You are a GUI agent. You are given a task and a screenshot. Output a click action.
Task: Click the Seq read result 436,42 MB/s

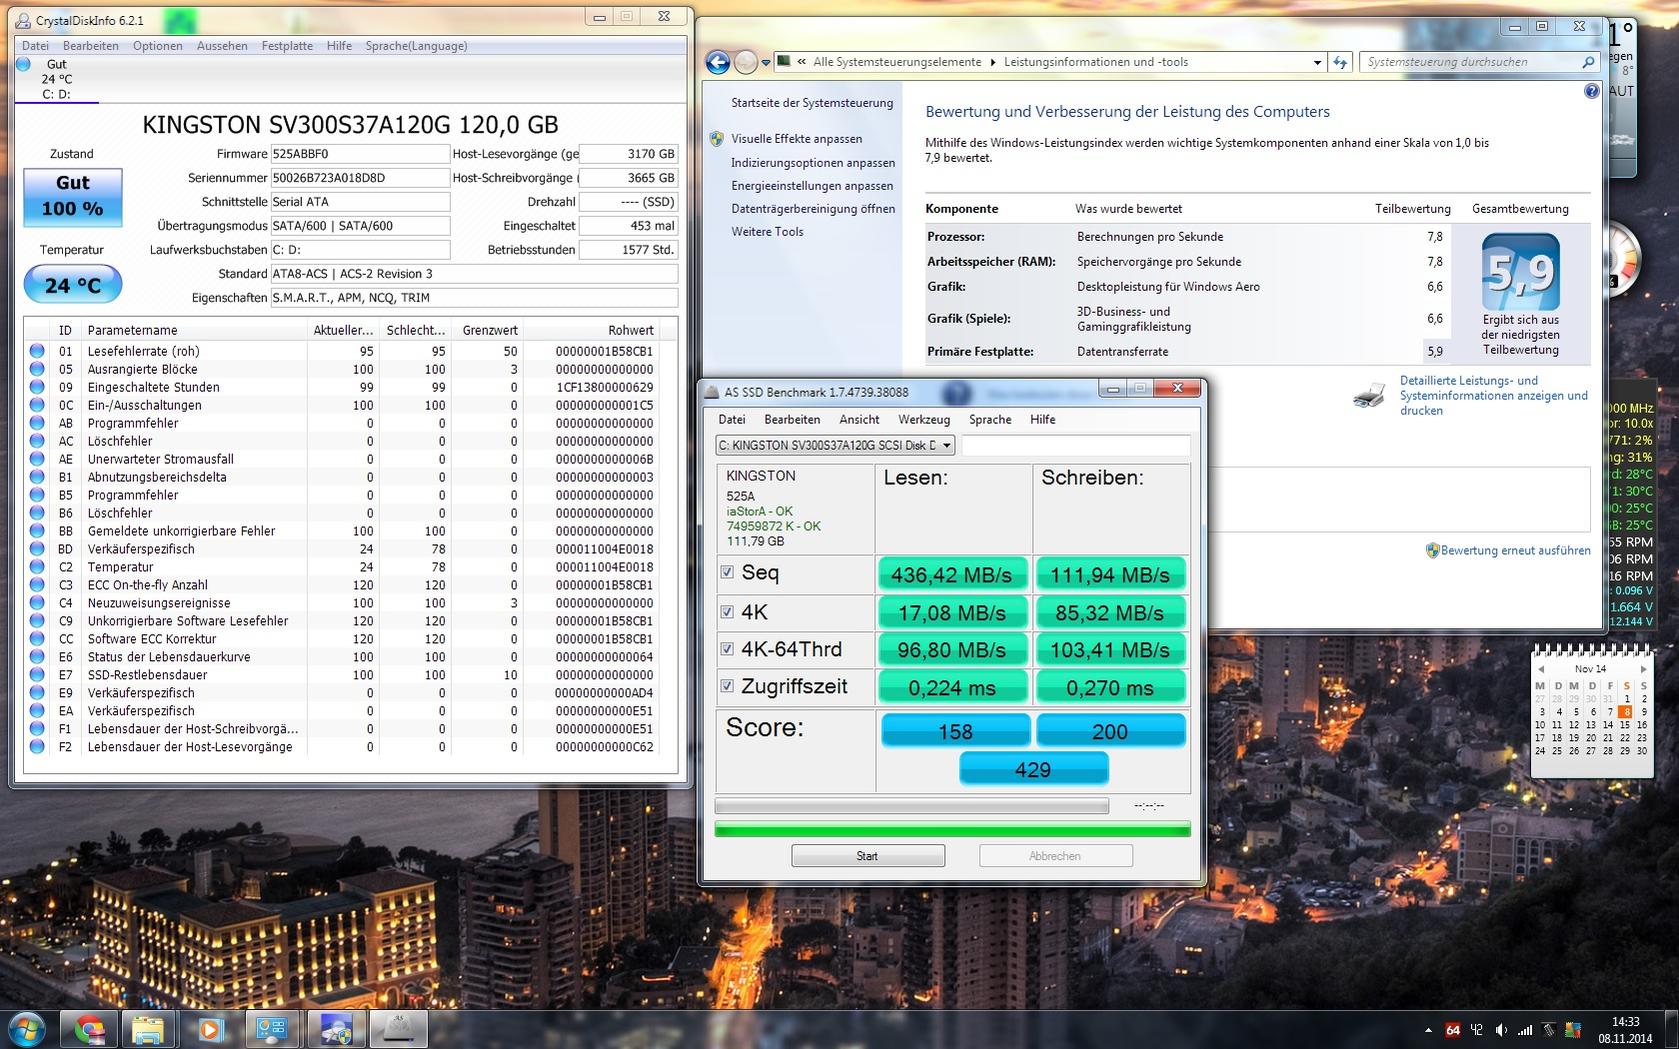click(952, 575)
